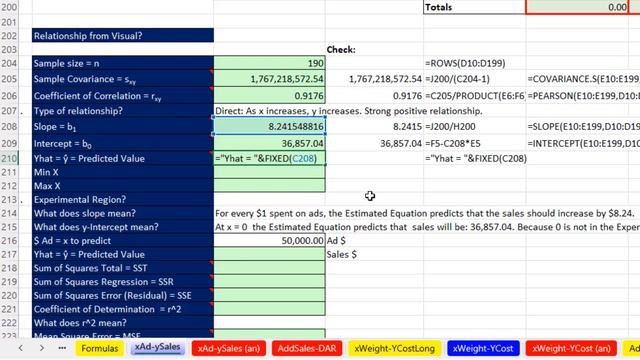640x360 pixels.
Task: Open the Formulas sheet tab
Action: coord(100,348)
